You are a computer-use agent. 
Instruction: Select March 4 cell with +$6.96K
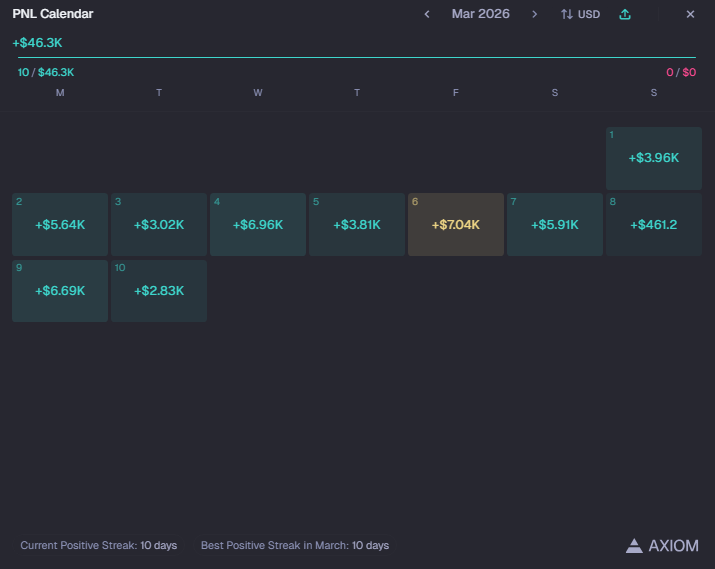[x=258, y=224]
